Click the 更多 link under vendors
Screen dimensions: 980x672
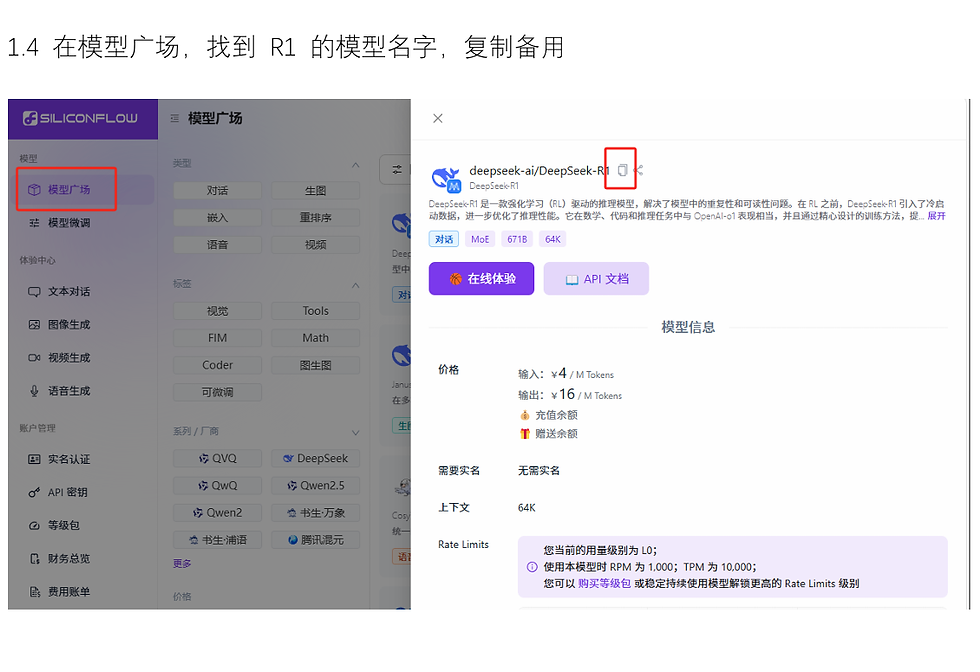pos(182,563)
